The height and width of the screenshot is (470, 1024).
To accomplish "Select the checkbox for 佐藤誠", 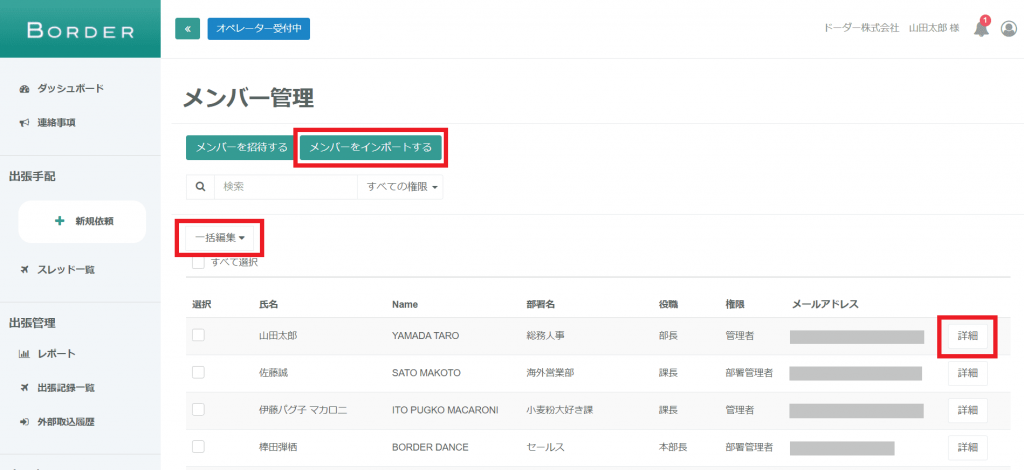I will tap(198, 372).
